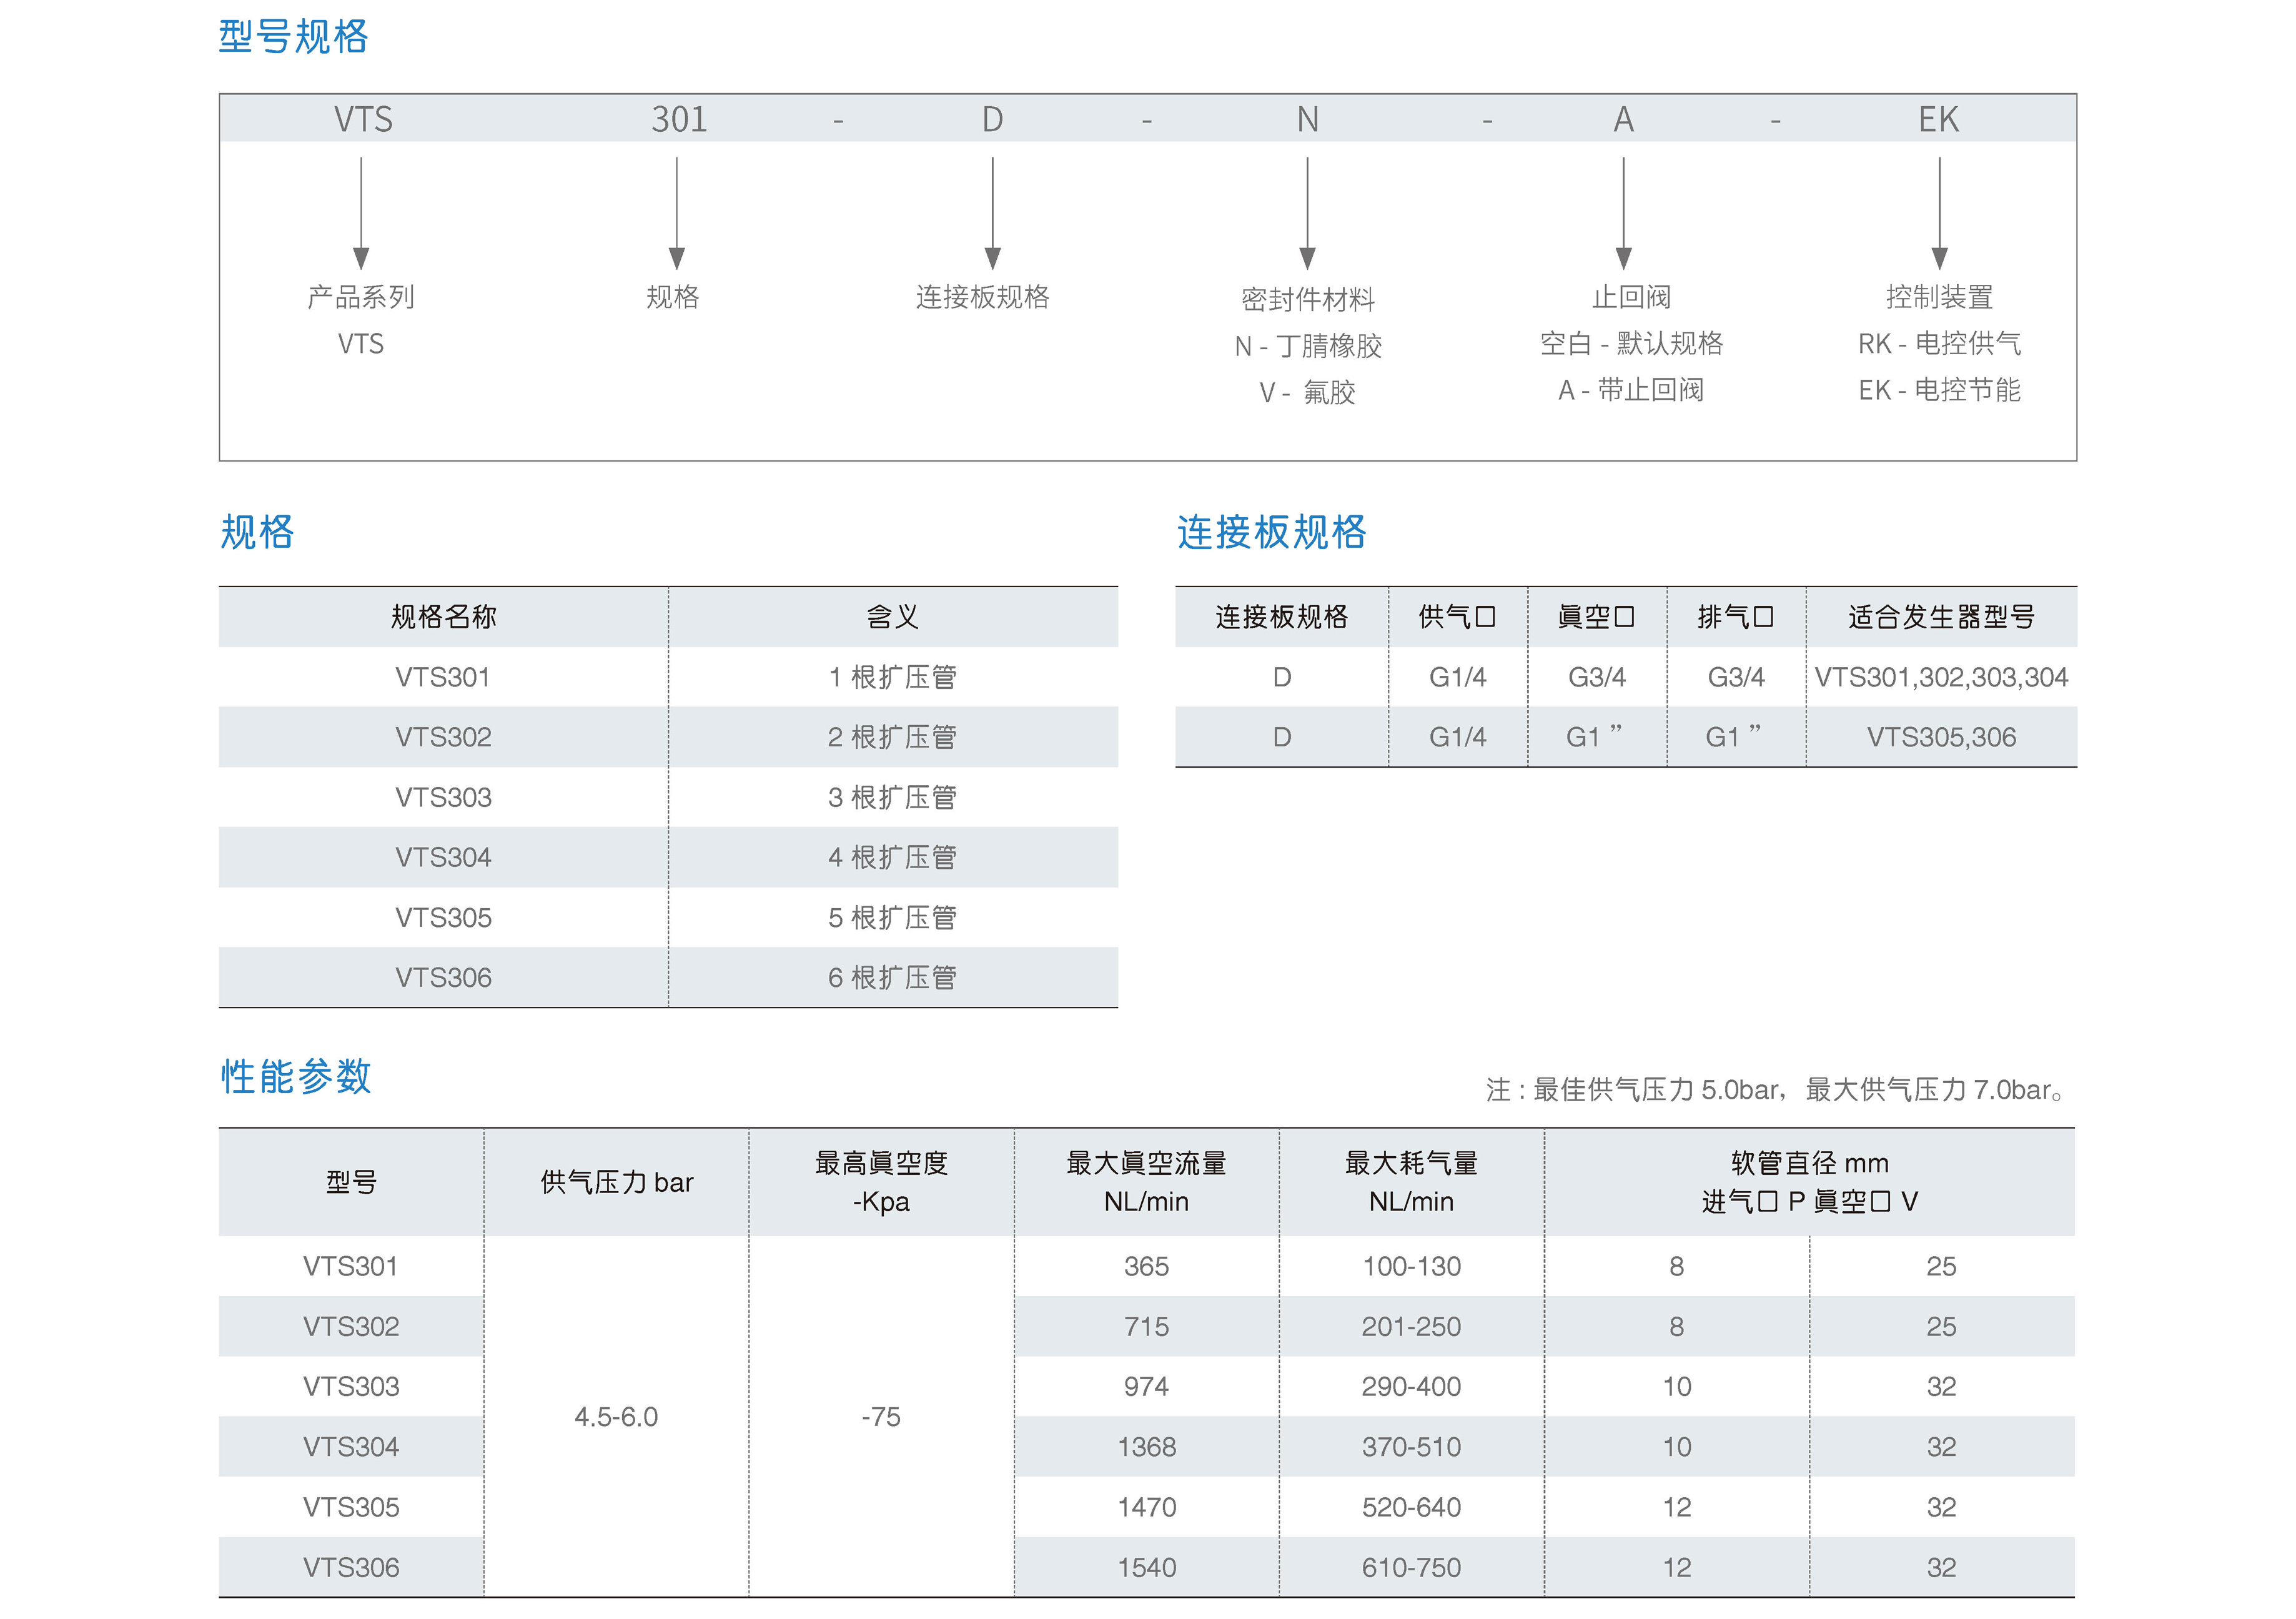Select the 含义 column header

[892, 617]
